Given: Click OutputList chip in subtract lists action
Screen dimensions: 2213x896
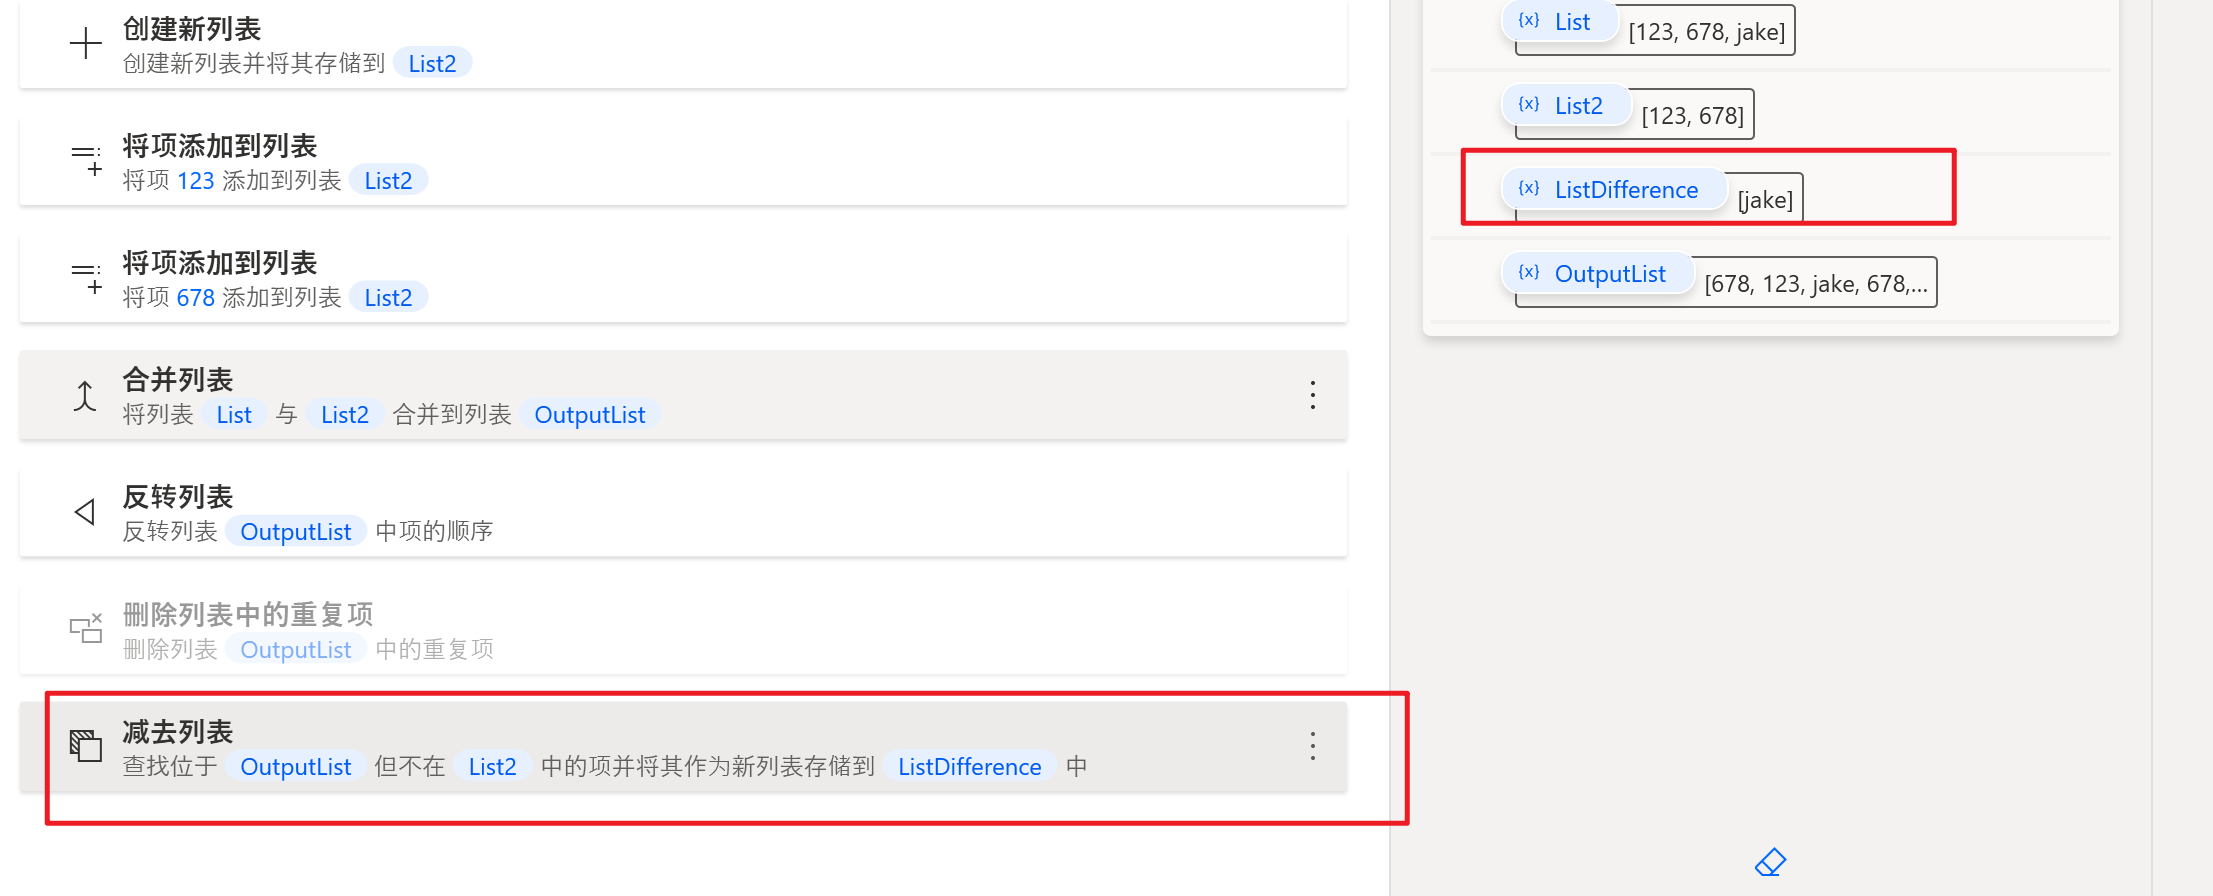Looking at the screenshot, I should 296,766.
